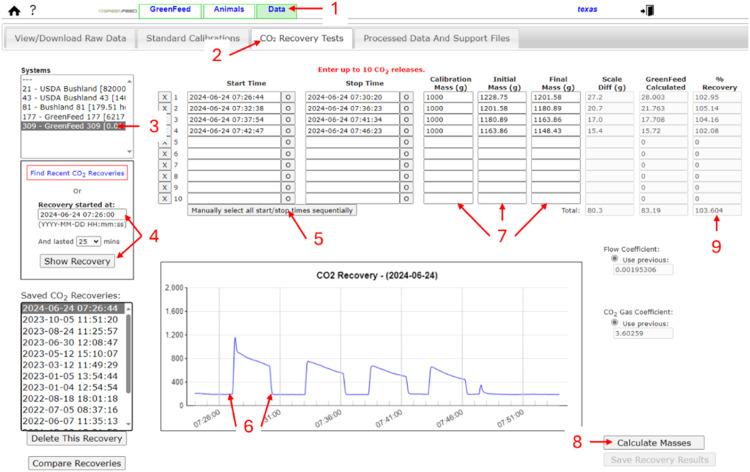Open help via the question mark icon
This screenshot has height=472, width=750.
(x=33, y=10)
